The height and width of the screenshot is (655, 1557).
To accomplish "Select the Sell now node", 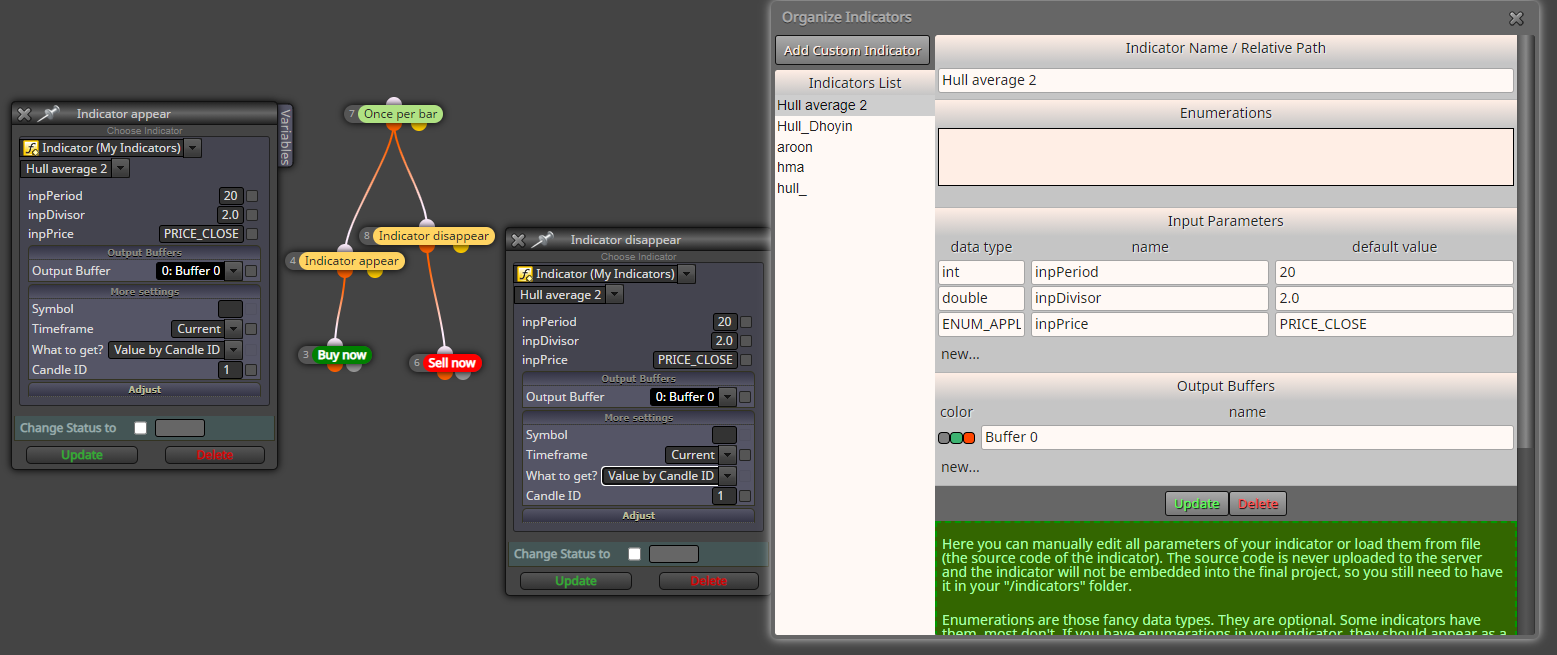I will 452,363.
